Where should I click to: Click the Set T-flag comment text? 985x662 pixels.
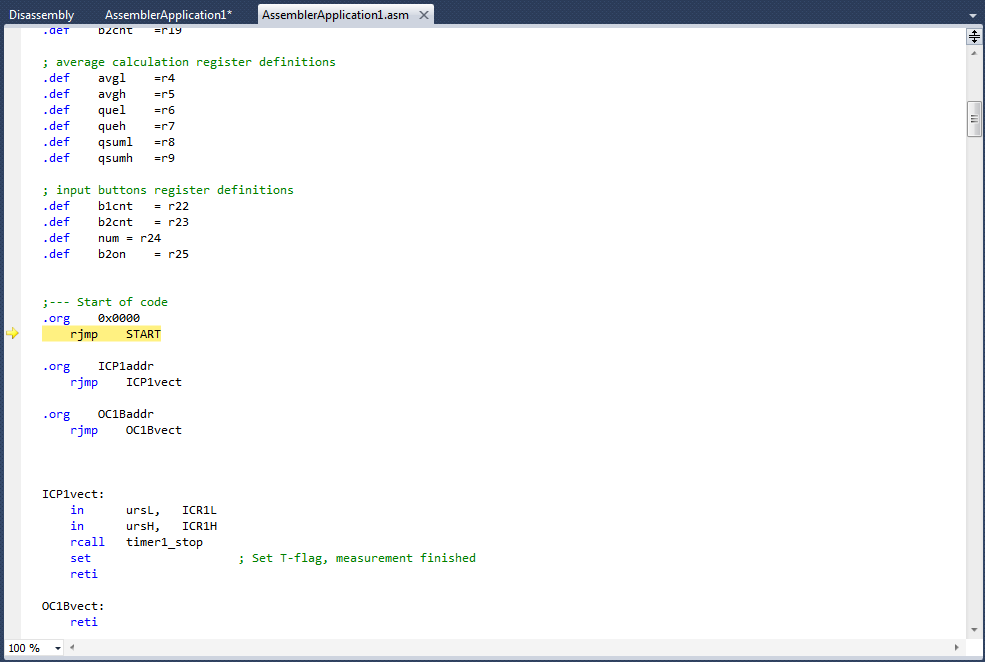[357, 558]
